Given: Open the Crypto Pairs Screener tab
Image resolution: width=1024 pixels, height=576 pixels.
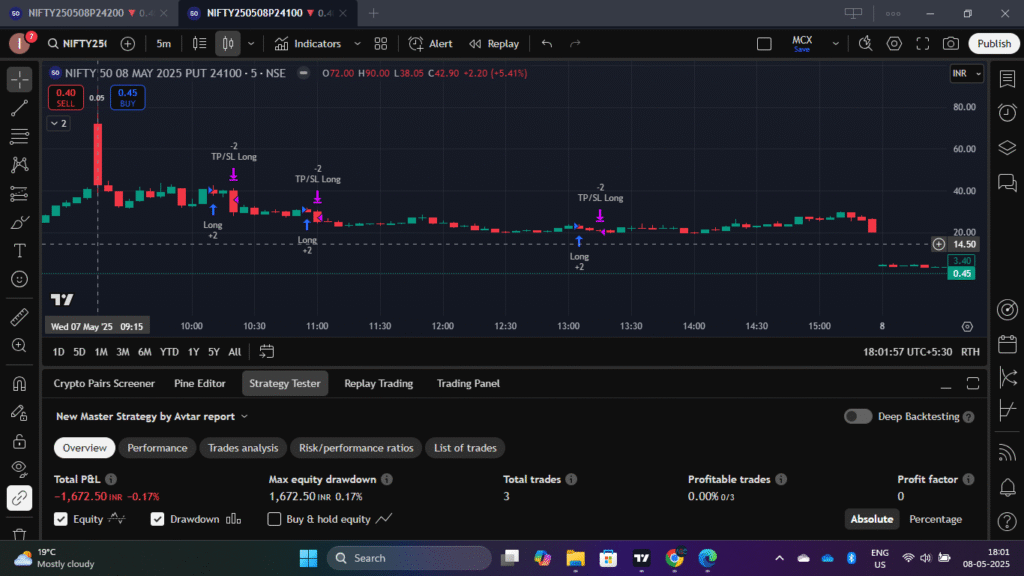Looking at the screenshot, I should 104,383.
